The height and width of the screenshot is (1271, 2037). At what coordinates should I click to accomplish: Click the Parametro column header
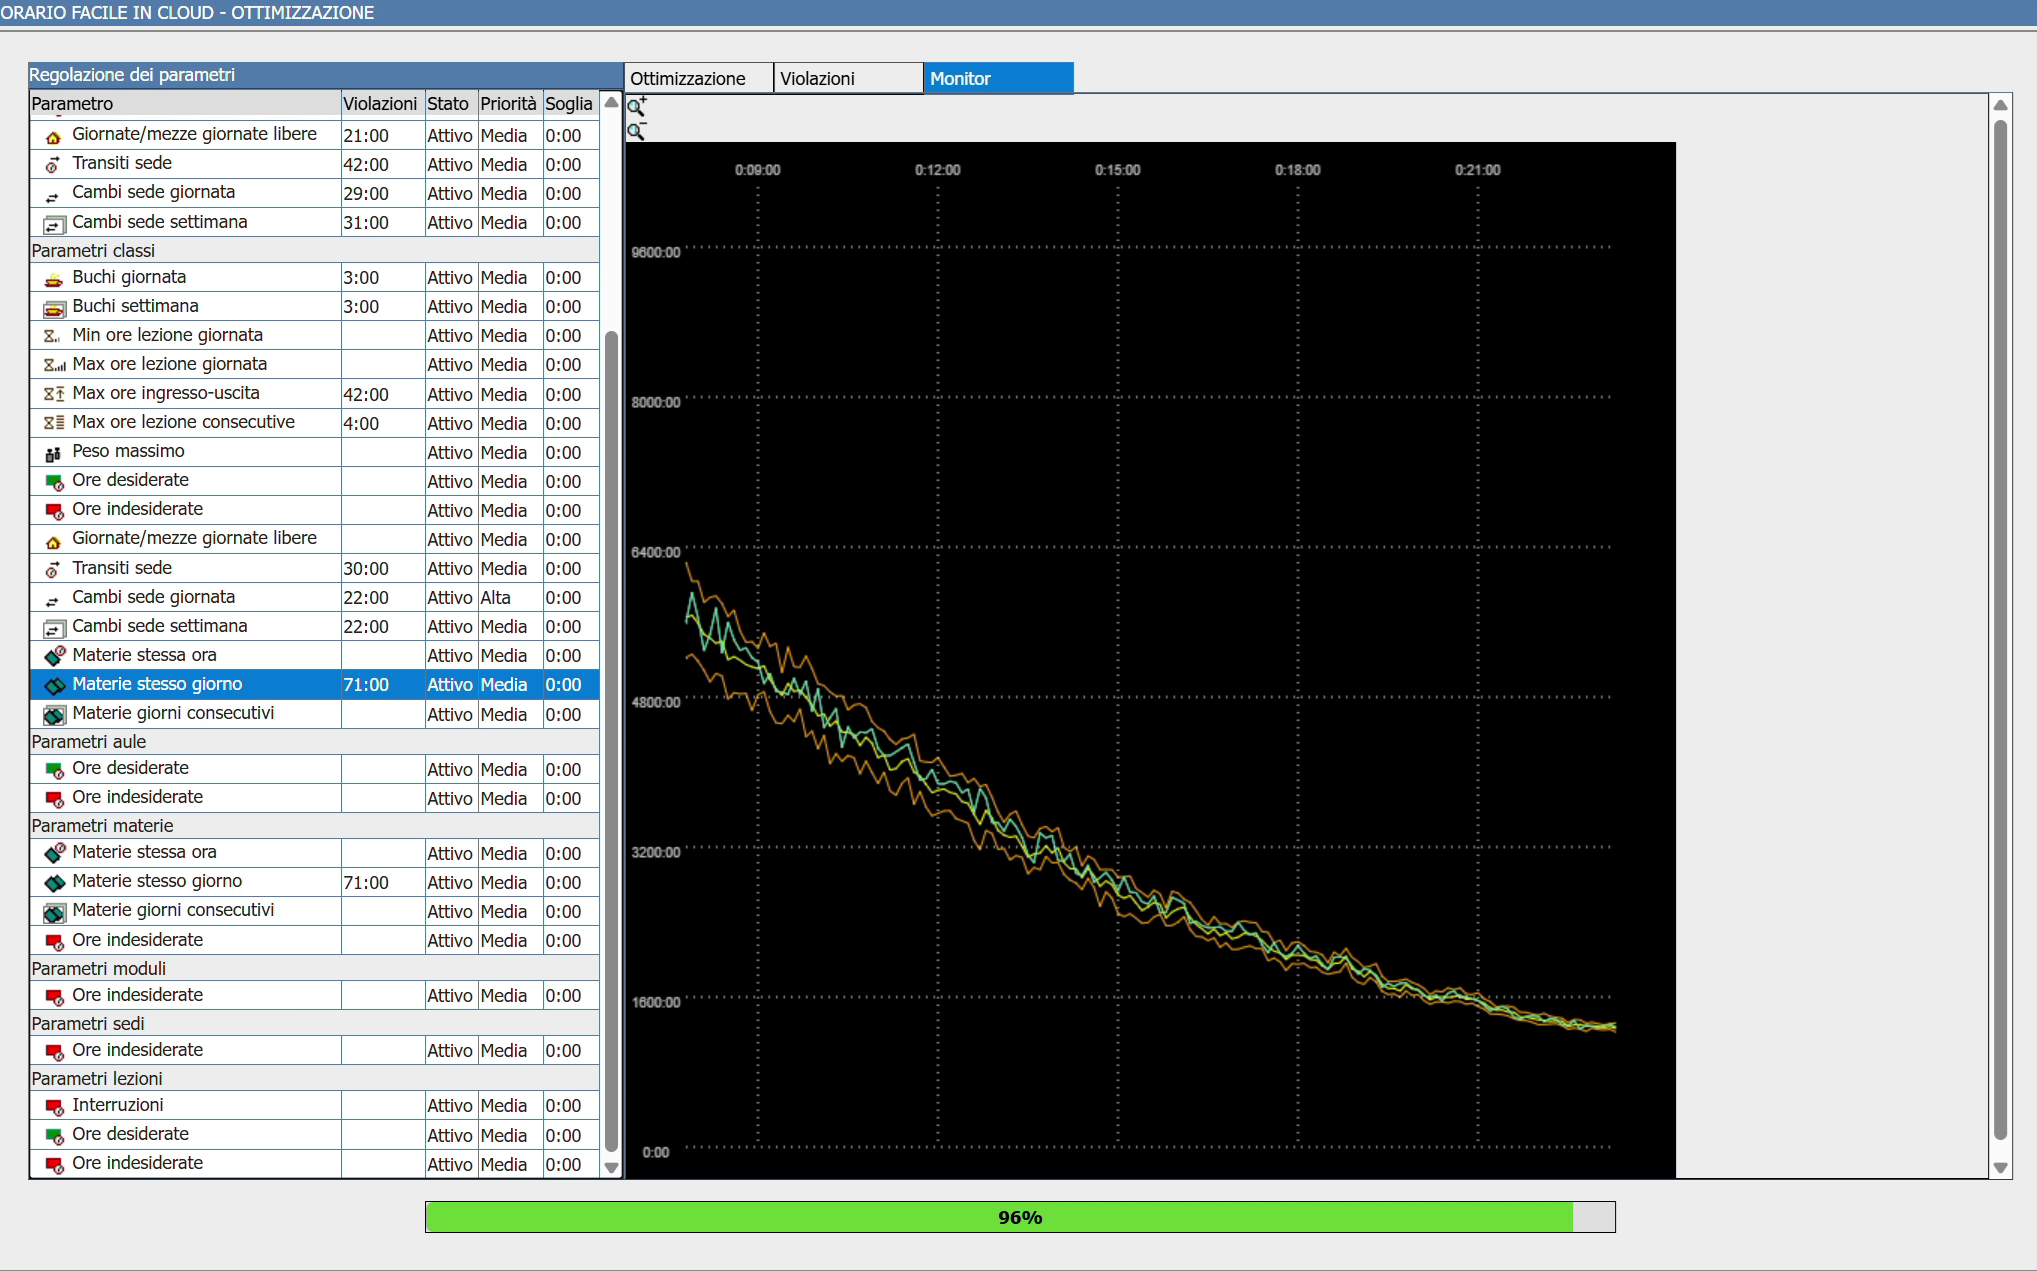tap(186, 103)
